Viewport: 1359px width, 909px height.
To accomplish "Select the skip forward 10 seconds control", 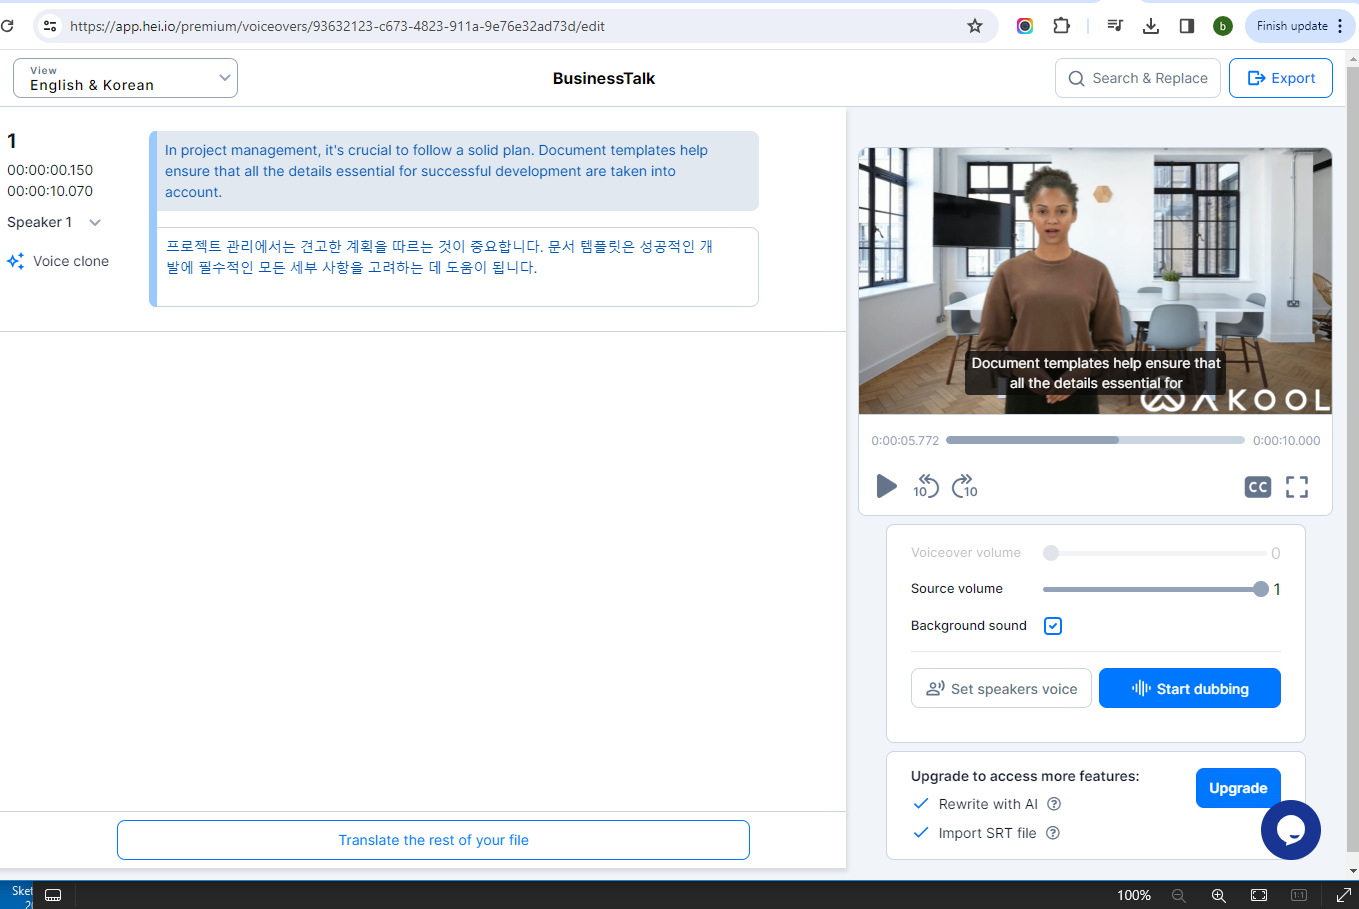I will pos(964,486).
